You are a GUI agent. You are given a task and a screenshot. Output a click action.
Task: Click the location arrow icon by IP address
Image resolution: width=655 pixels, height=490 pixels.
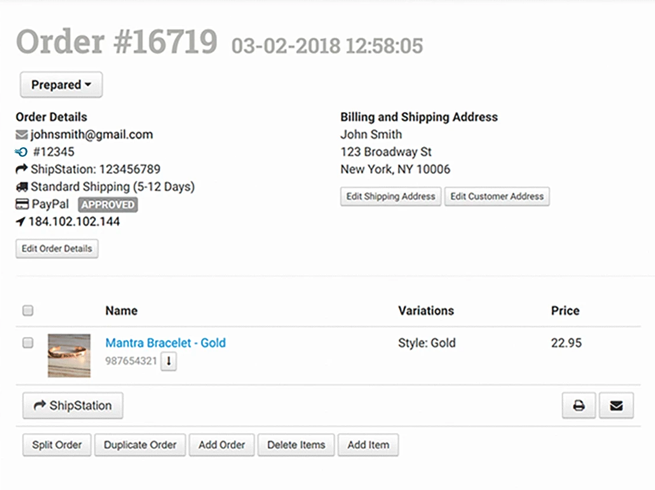click(20, 221)
